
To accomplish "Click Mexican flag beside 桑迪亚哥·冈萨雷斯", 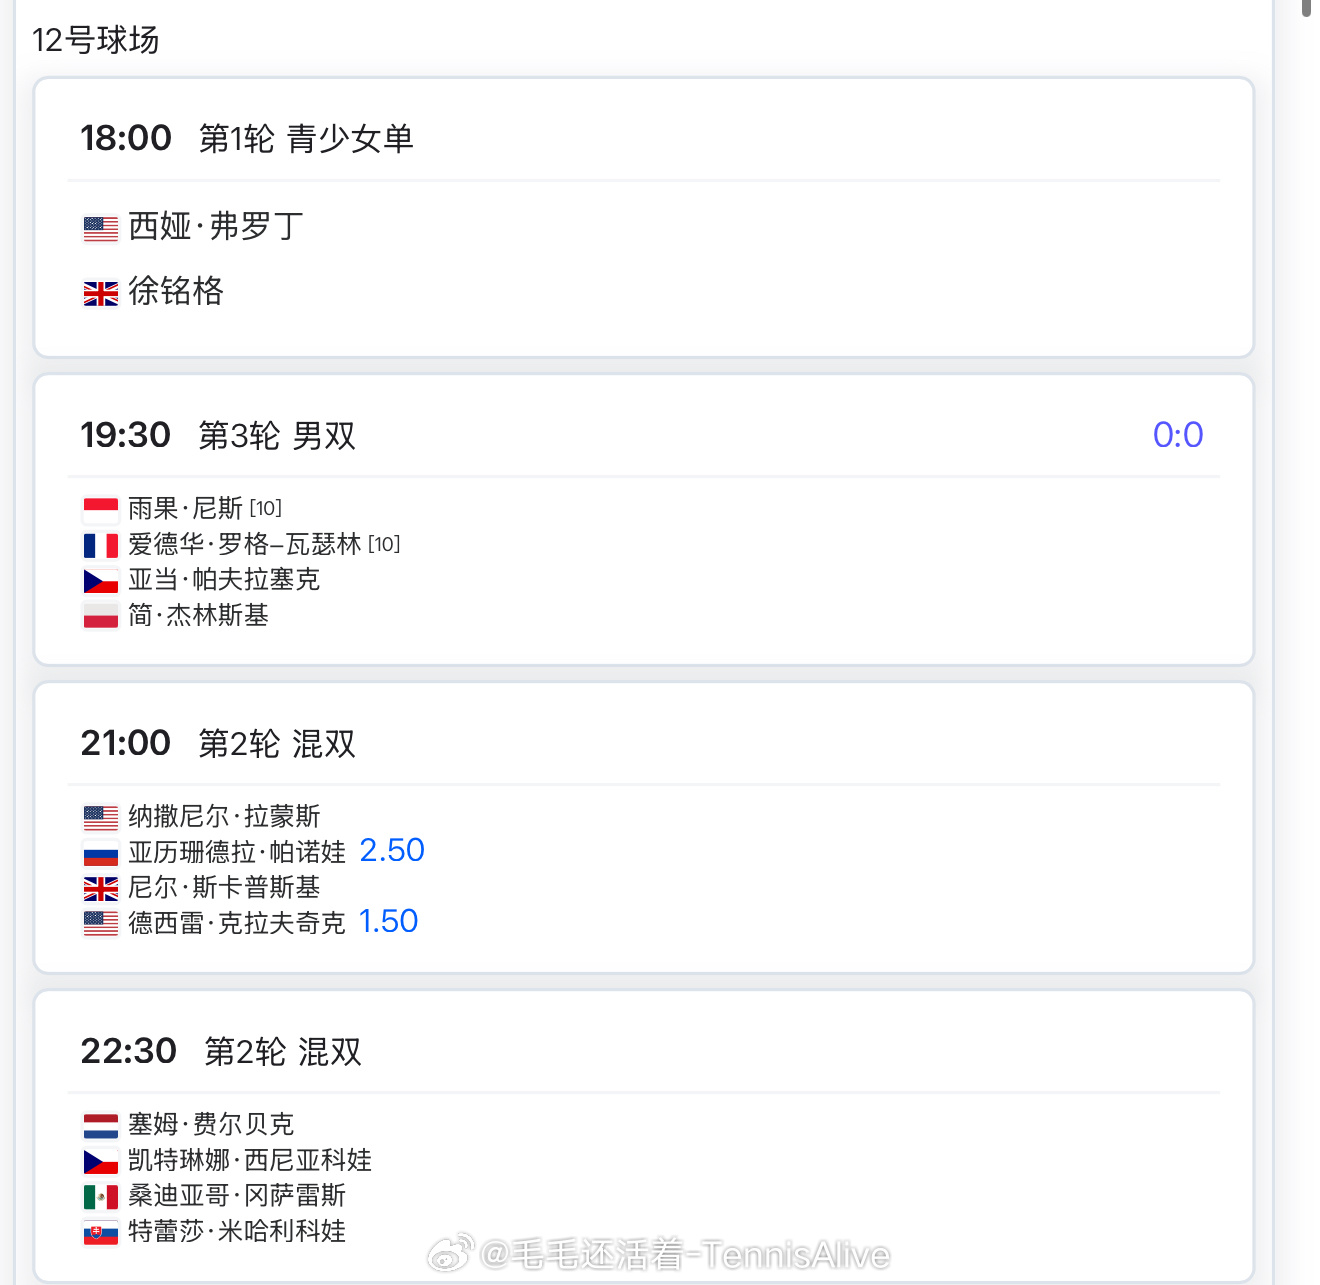I will pos(101,1197).
